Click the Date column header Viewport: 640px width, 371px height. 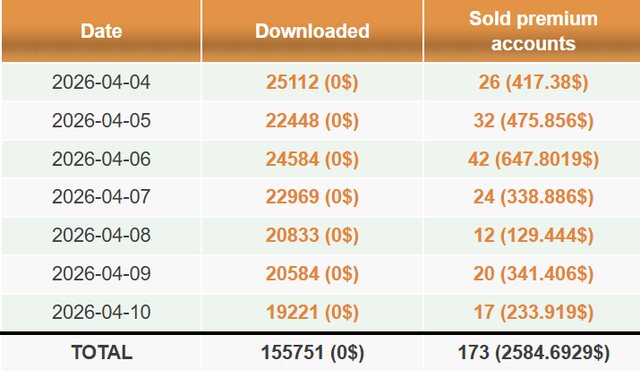click(x=101, y=31)
